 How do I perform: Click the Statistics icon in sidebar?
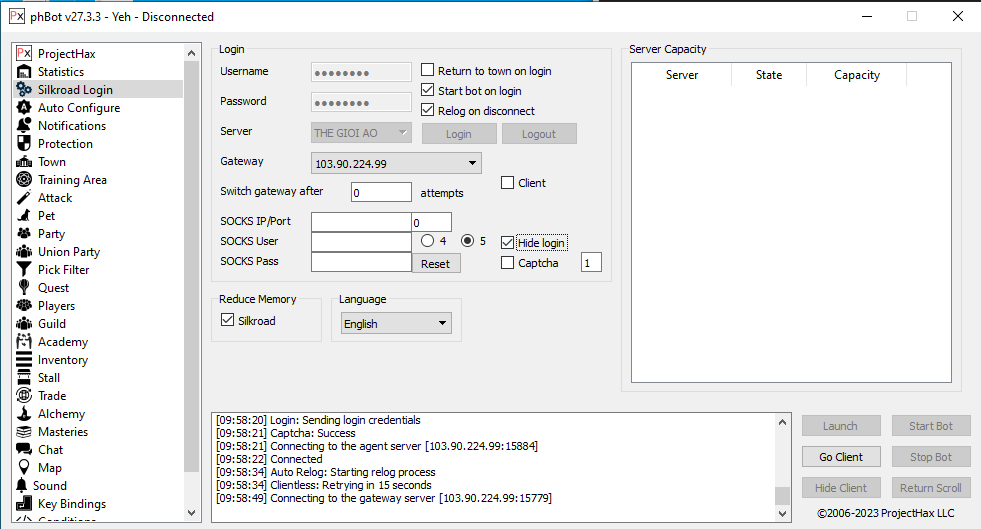(24, 72)
